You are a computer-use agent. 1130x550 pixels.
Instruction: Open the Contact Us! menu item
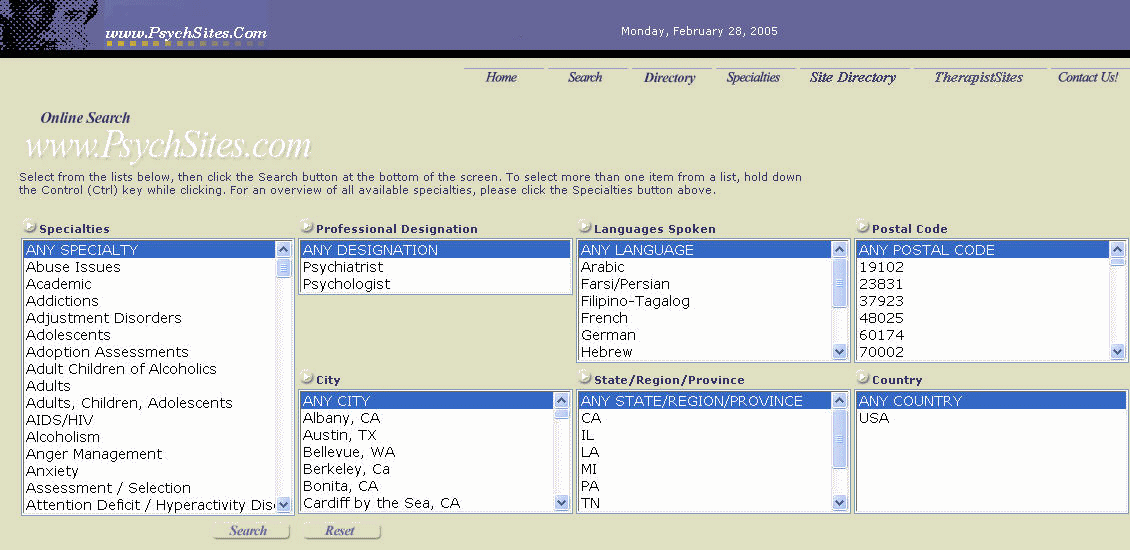(x=1088, y=77)
